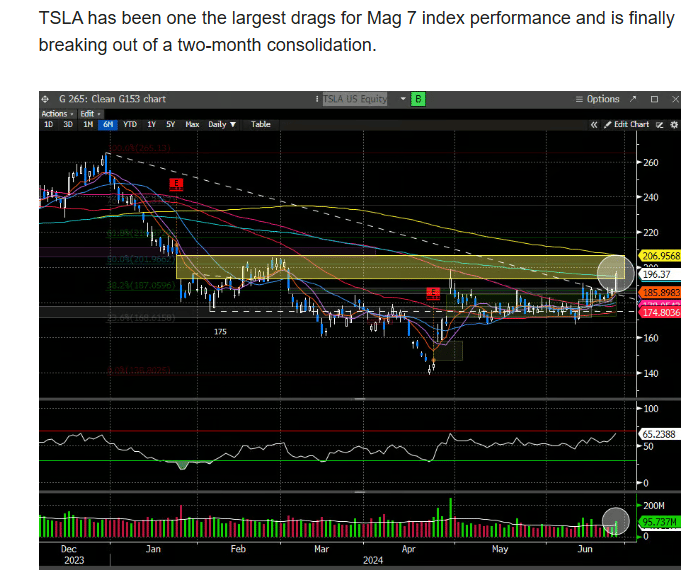
Task: Switch to the Table view
Action: coord(260,125)
